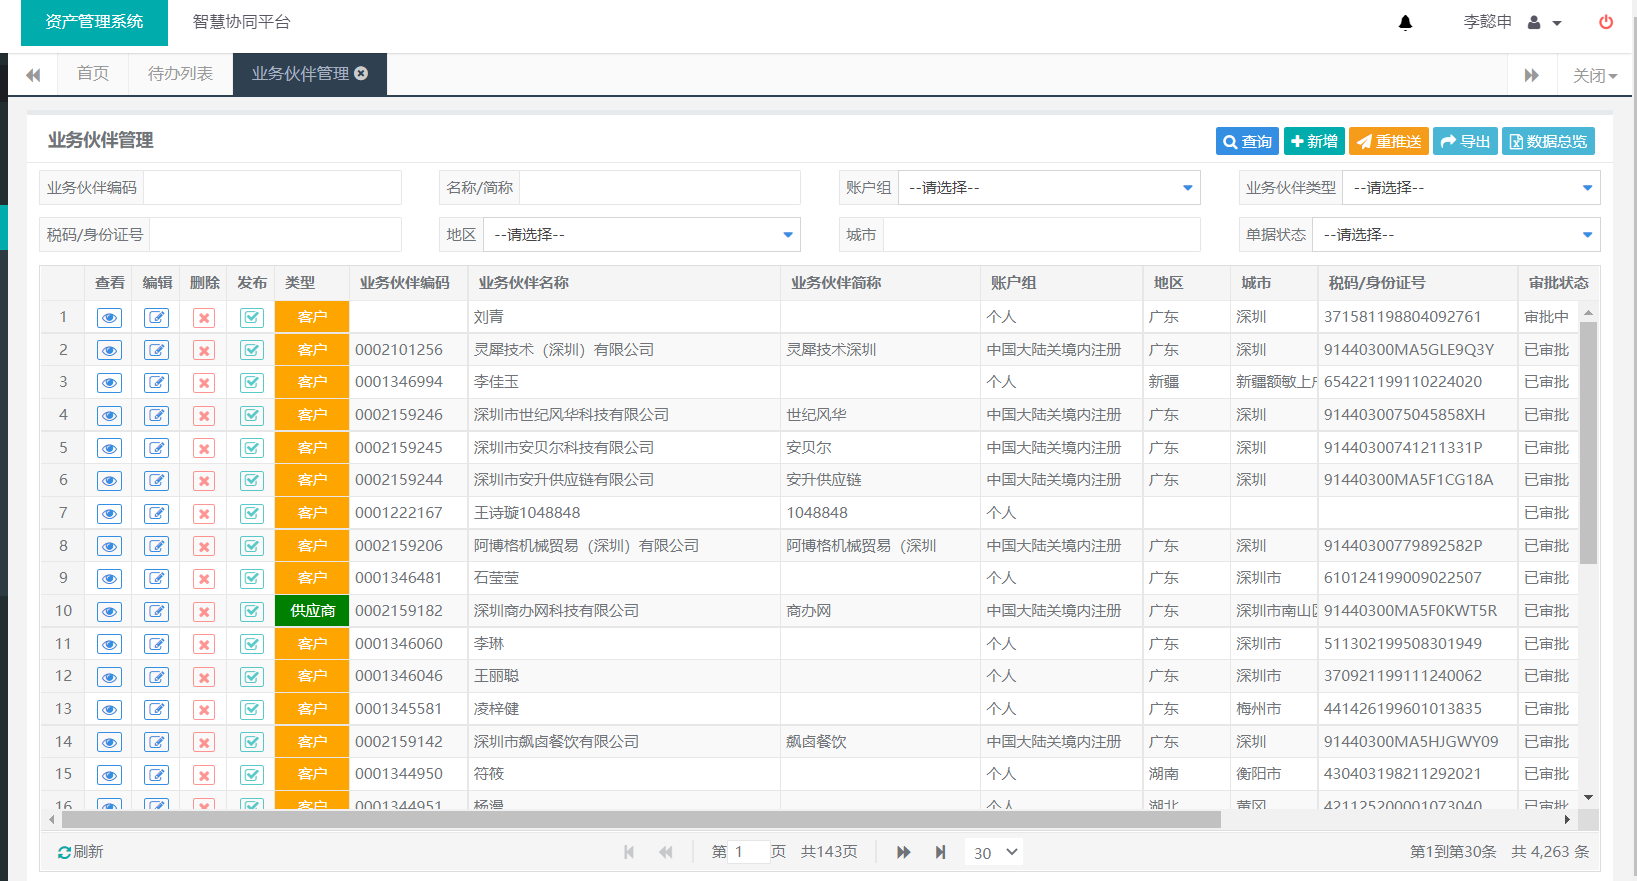Open the 账户组 dropdown
The width and height of the screenshot is (1637, 881).
click(1048, 187)
